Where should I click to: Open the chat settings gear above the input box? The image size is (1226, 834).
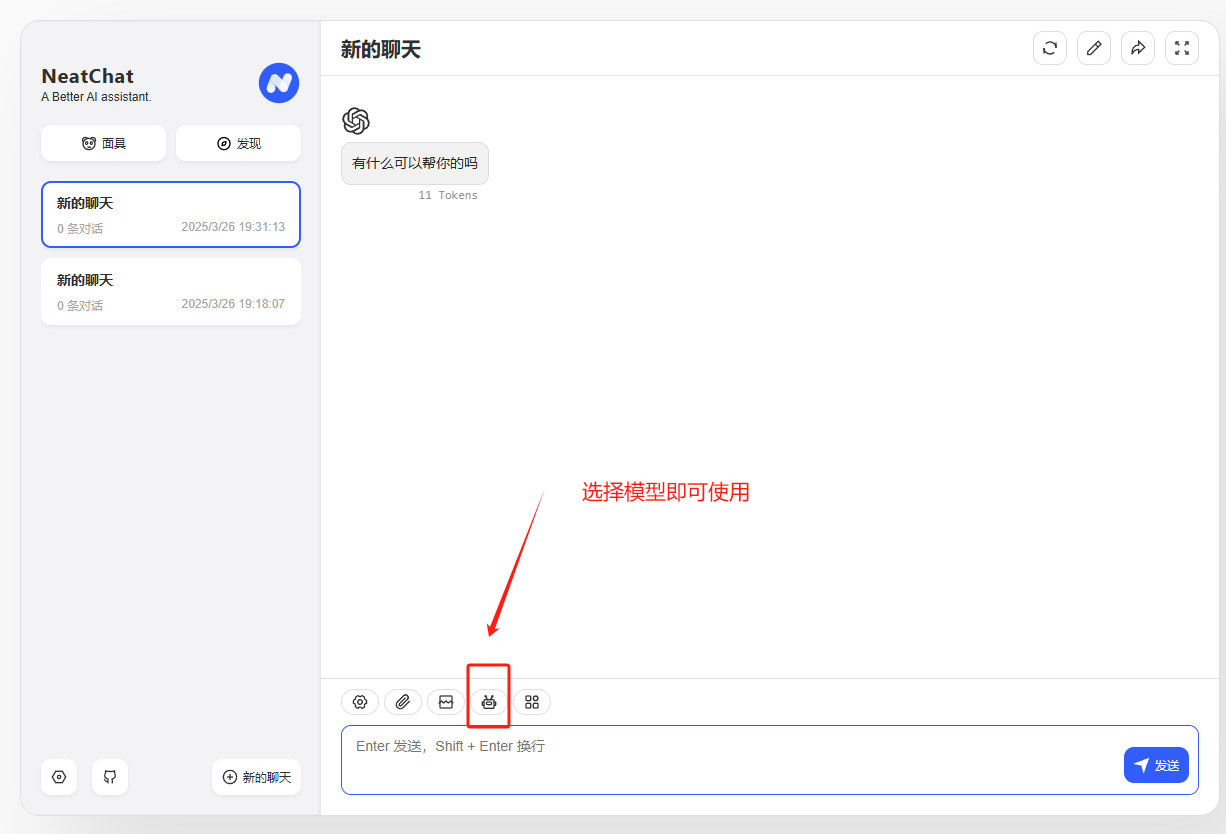tap(359, 702)
